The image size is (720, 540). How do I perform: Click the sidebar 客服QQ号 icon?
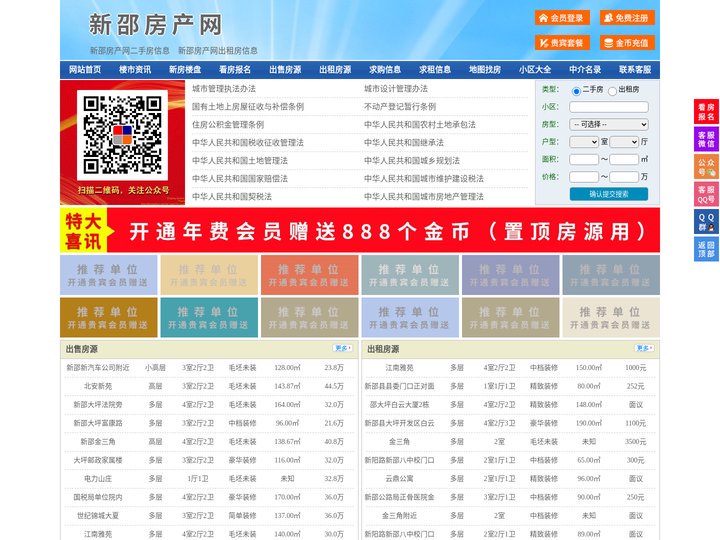706,195
